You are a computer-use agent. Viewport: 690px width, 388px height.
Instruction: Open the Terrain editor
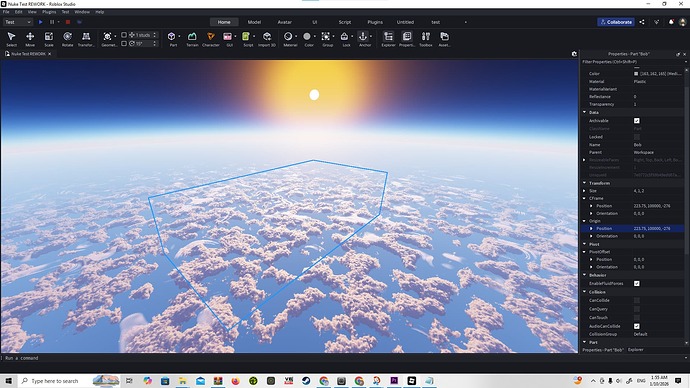click(192, 39)
